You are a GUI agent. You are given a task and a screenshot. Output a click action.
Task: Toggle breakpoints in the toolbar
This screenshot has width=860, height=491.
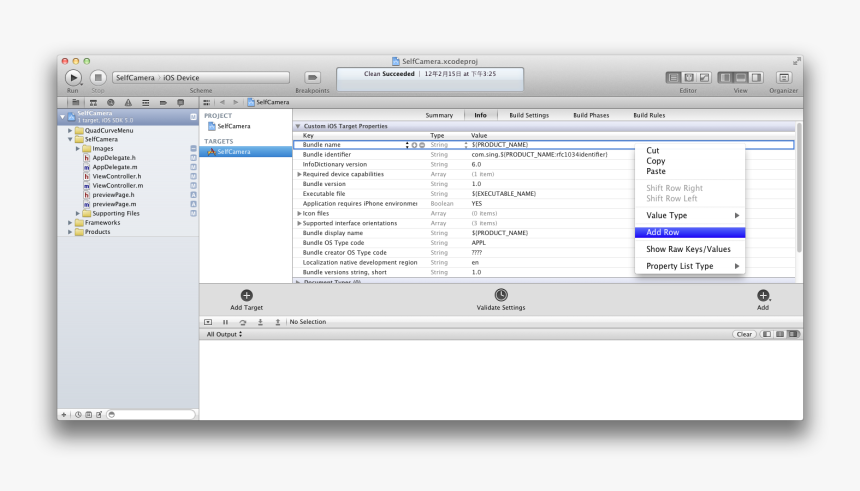[312, 77]
